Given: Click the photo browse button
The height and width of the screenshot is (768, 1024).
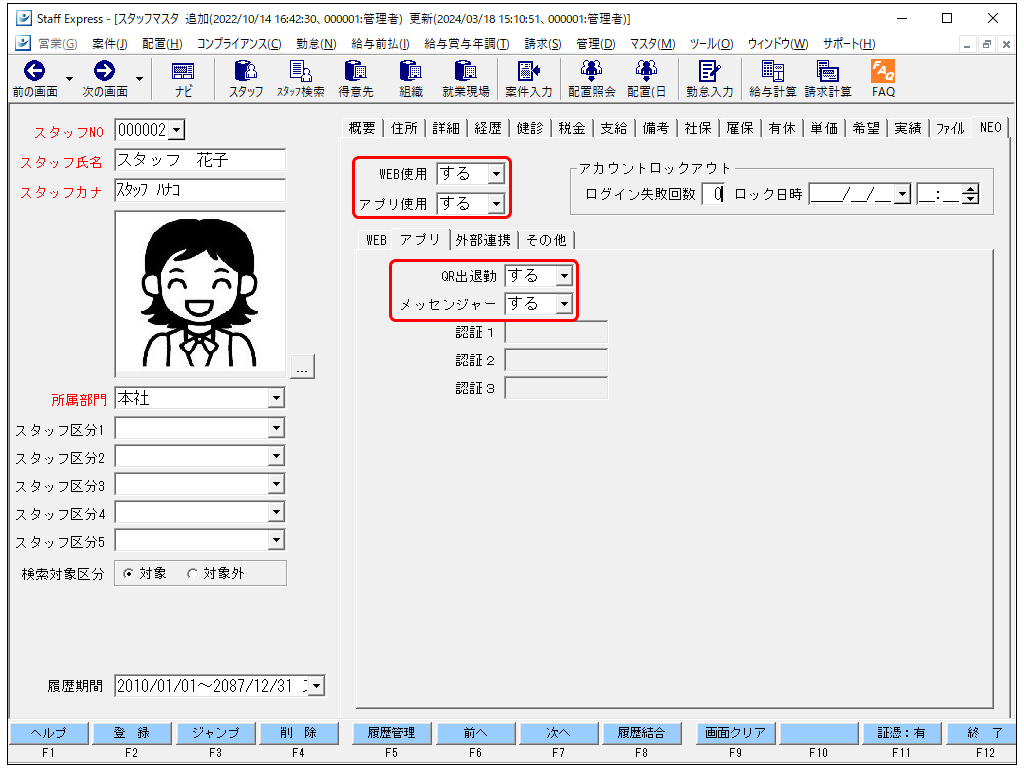Looking at the screenshot, I should click(302, 366).
